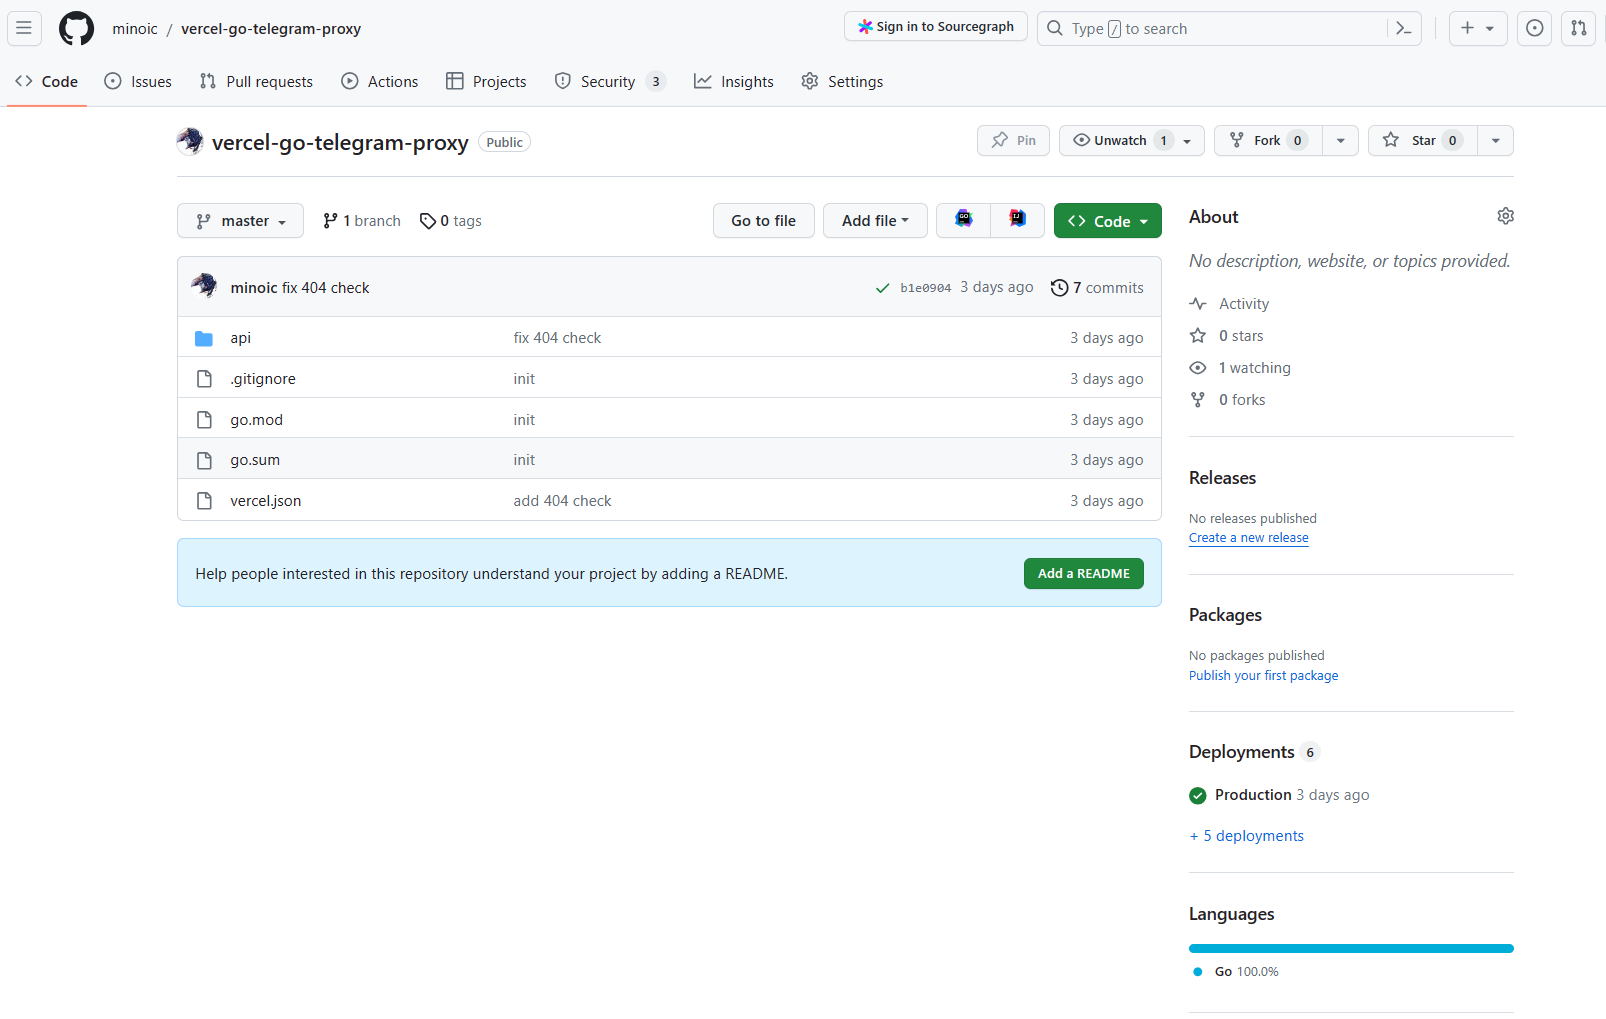The height and width of the screenshot is (1019, 1606).
Task: Click Add a README button
Action: tap(1083, 573)
